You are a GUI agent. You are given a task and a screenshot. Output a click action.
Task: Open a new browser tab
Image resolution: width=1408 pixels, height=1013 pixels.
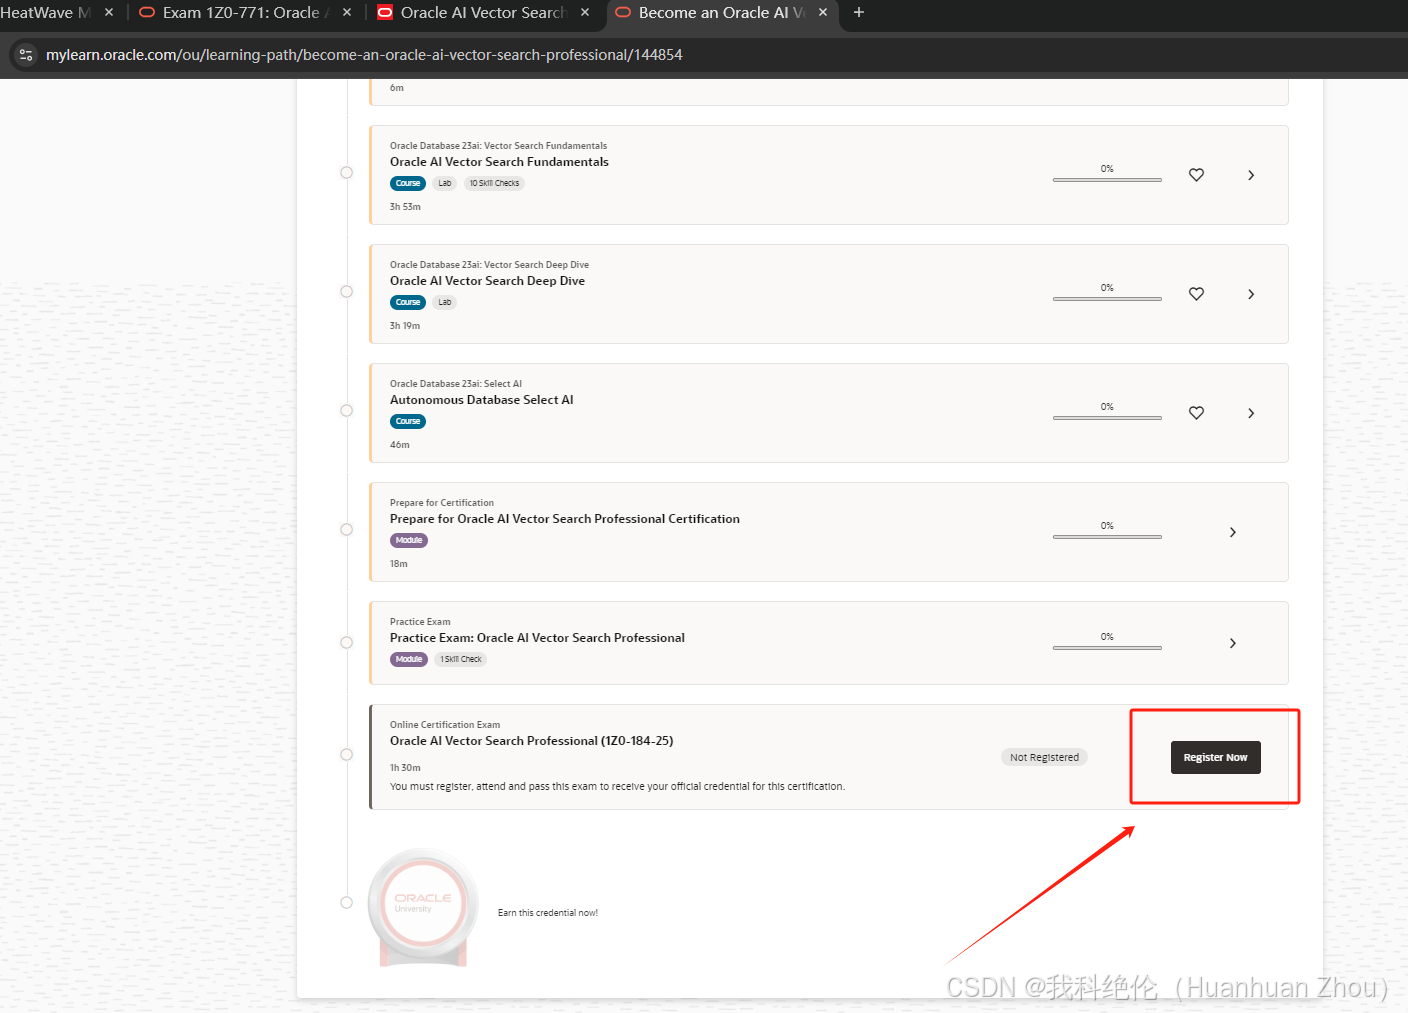point(858,13)
